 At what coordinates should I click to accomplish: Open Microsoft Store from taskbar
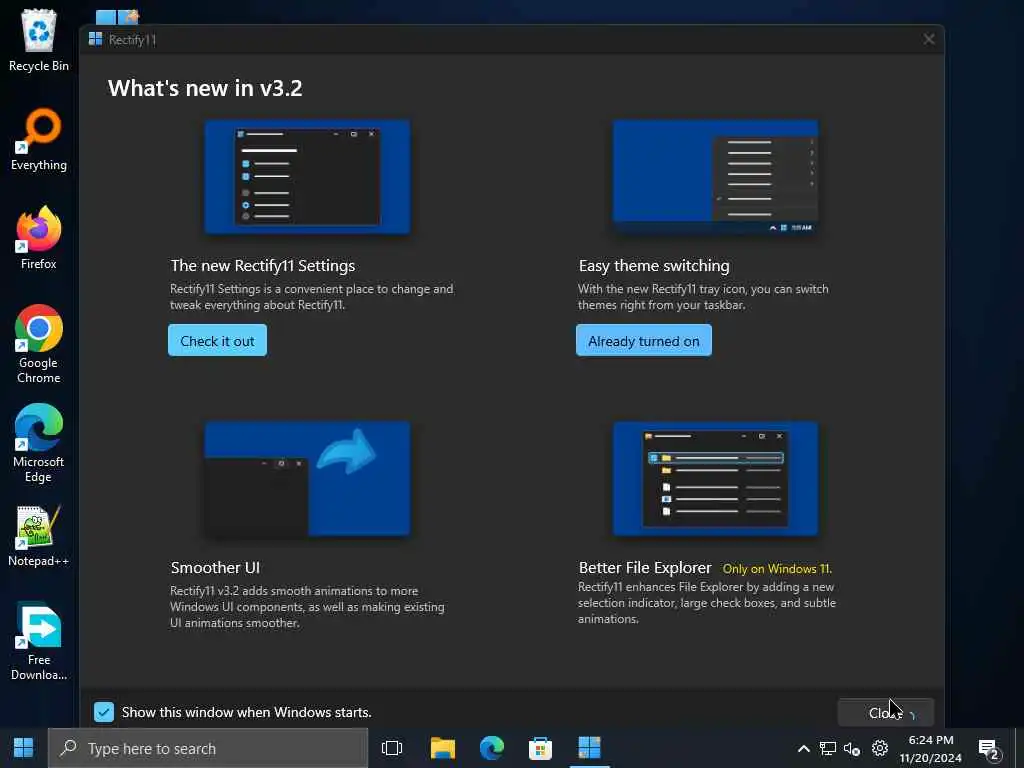(540, 748)
